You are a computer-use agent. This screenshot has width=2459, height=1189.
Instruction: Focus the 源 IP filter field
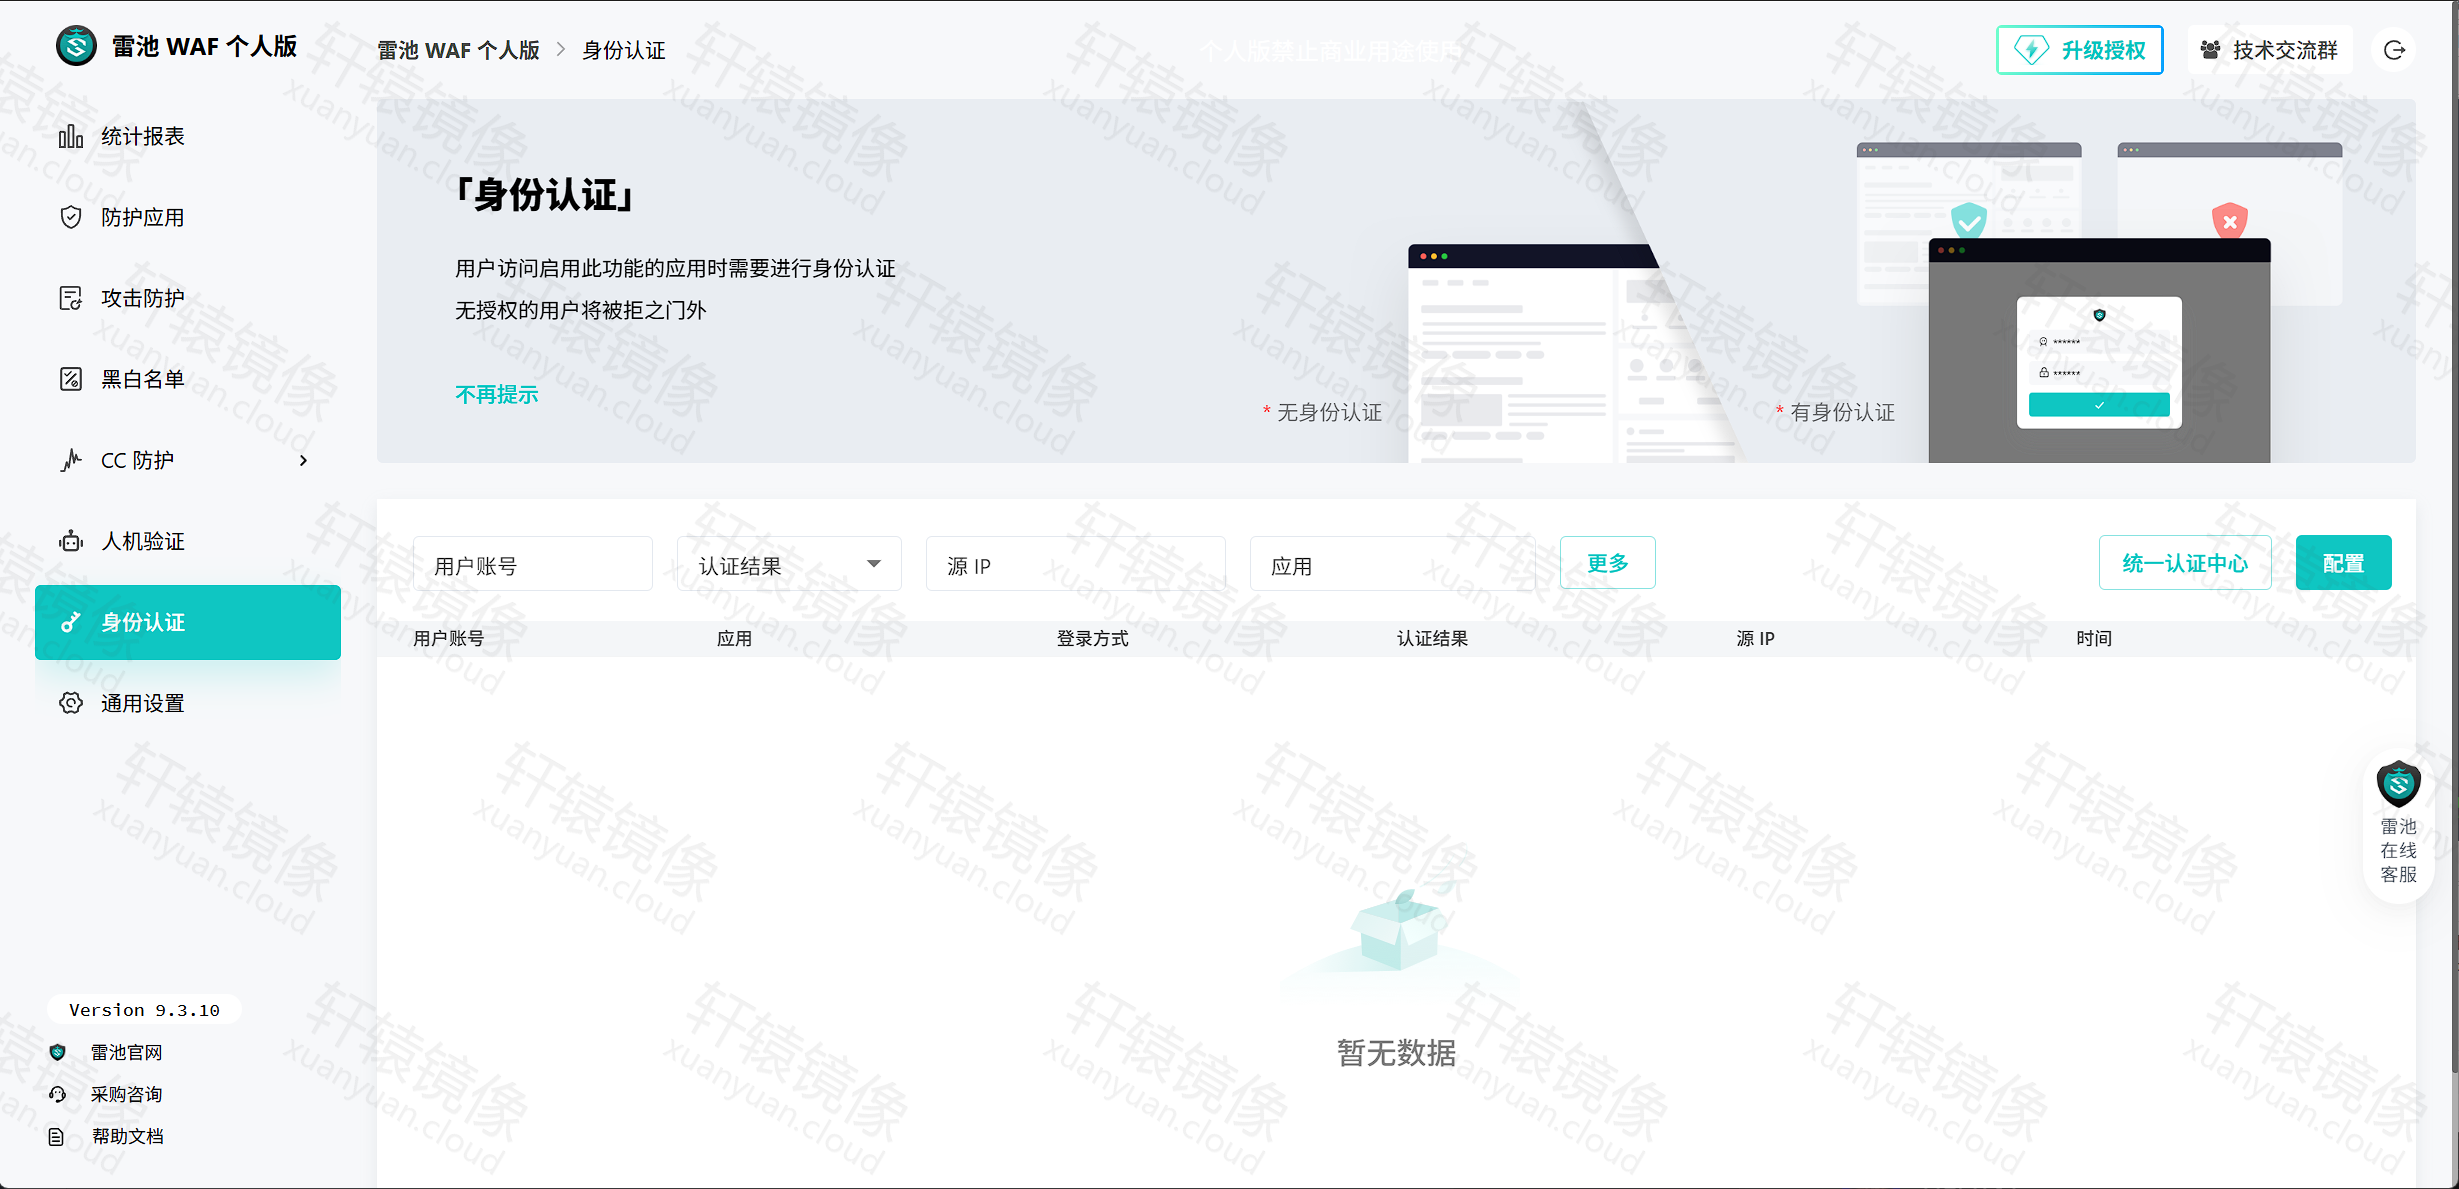(1076, 565)
